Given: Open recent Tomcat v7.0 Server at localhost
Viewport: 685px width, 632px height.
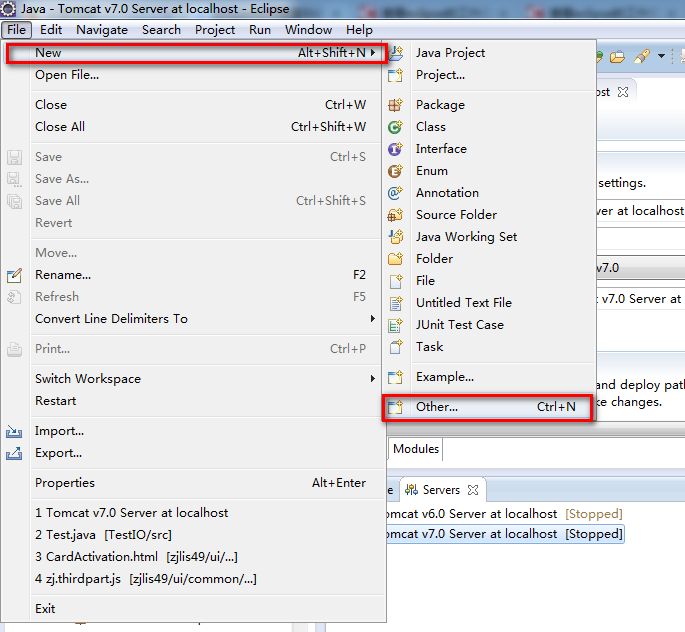Looking at the screenshot, I should [x=192, y=513].
